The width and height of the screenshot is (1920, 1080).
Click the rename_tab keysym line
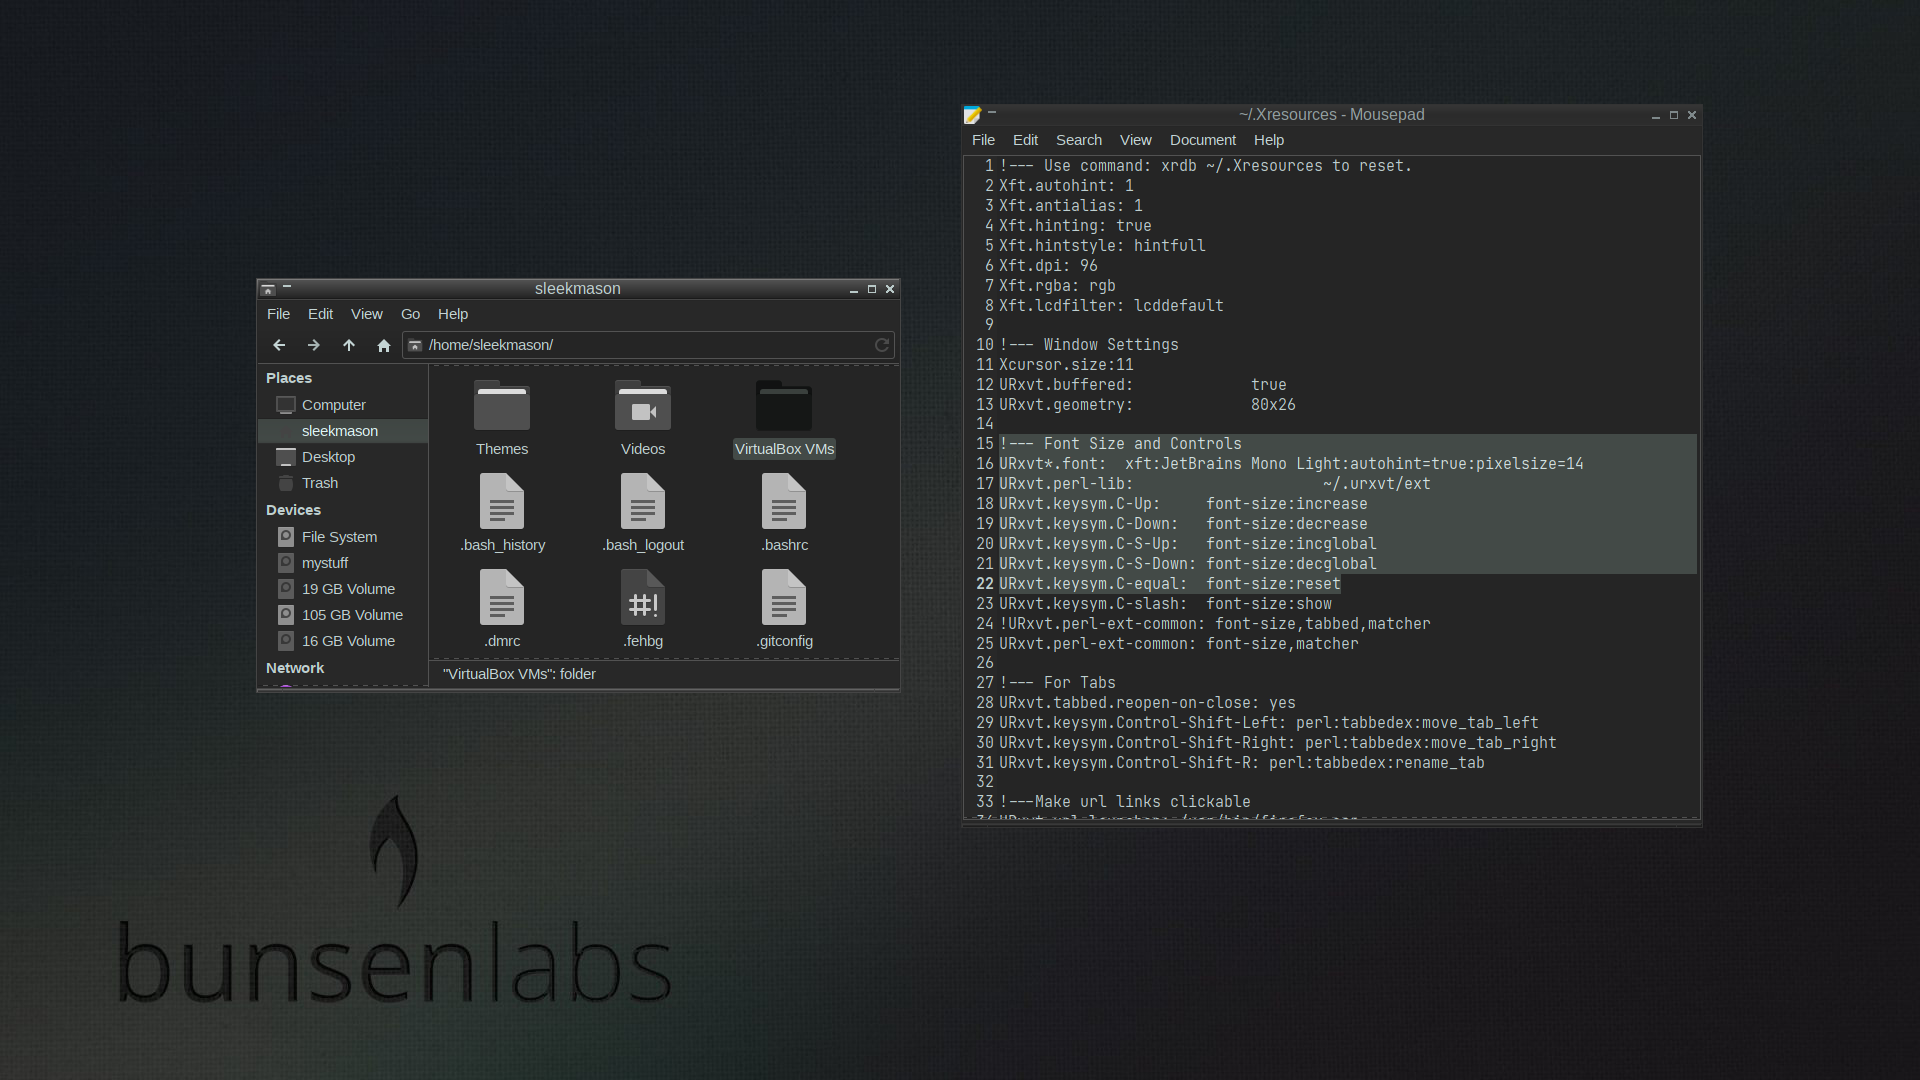[1242, 763]
